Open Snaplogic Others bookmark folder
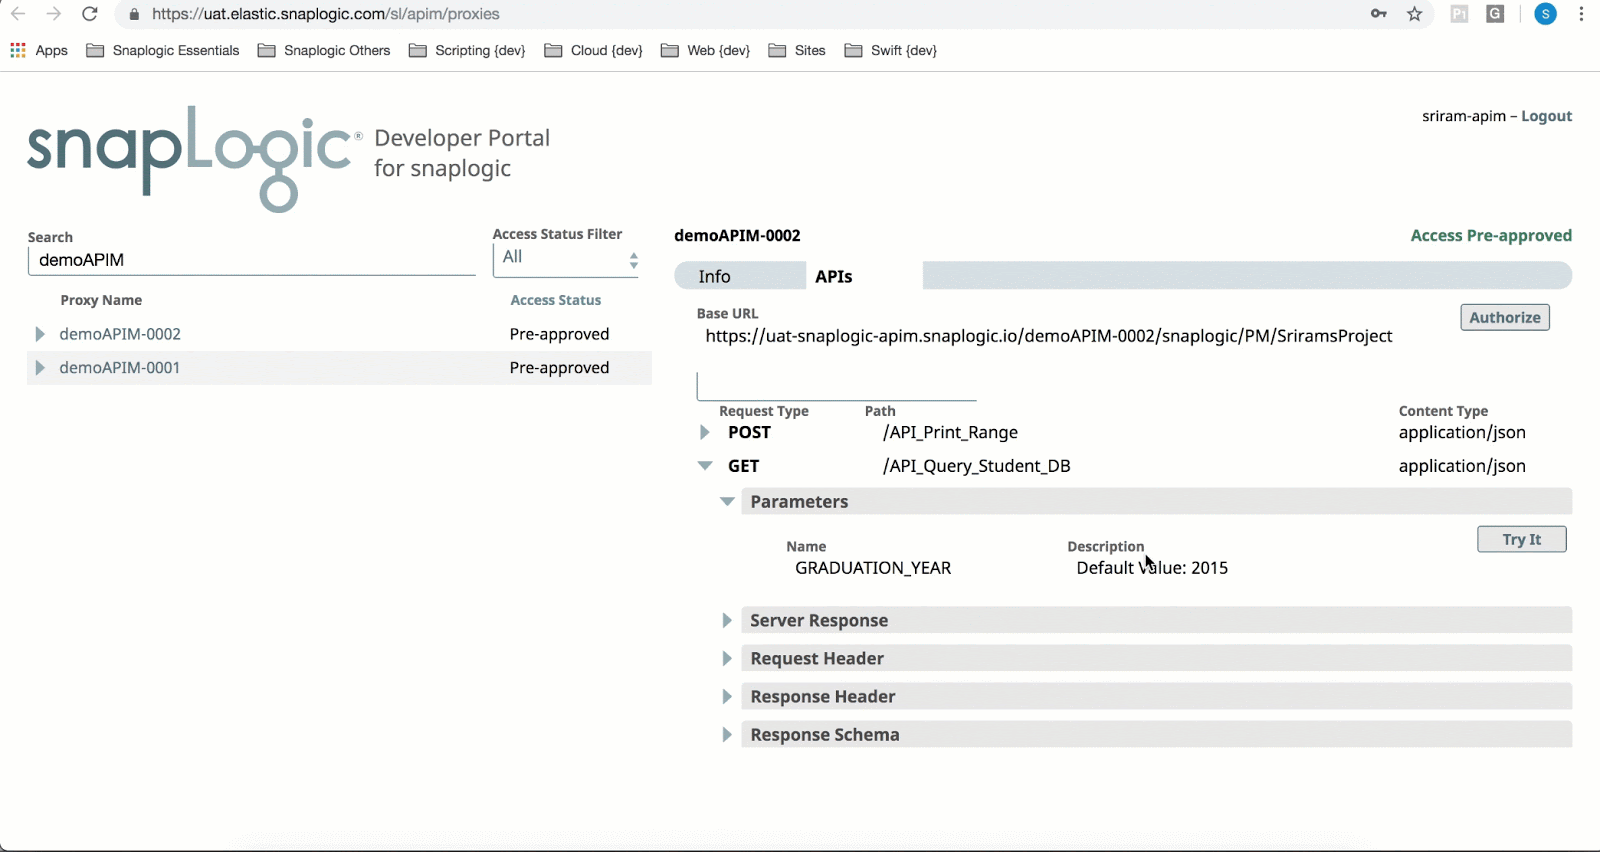 (x=324, y=50)
